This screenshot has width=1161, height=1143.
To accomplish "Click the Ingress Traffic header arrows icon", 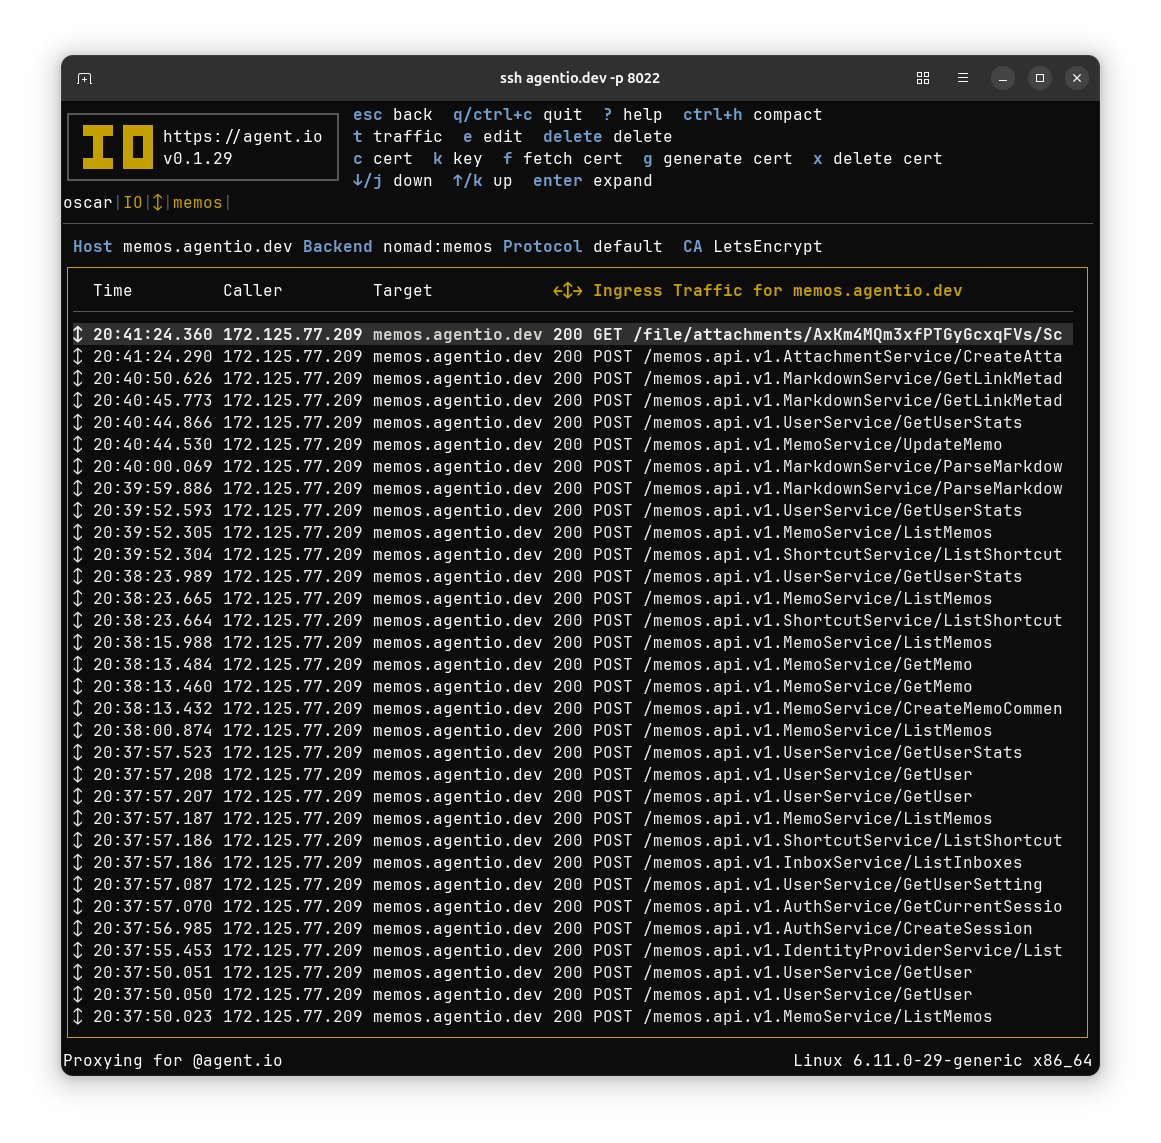I will coord(568,291).
